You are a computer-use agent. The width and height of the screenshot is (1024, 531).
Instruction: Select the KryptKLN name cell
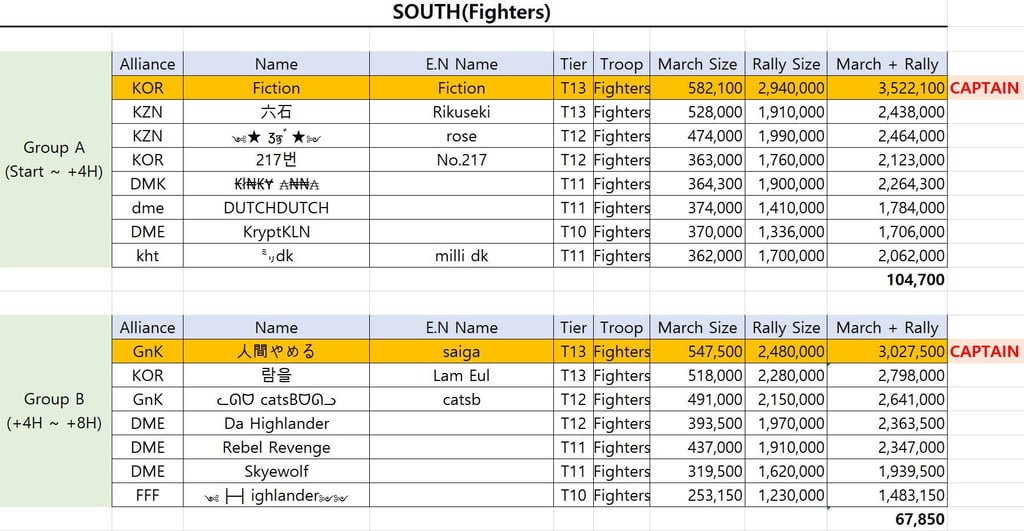point(276,232)
